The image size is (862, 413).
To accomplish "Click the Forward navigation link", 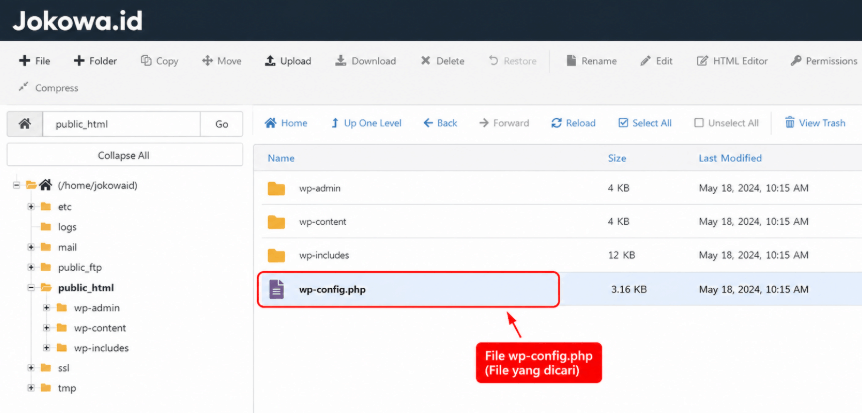I will pos(504,123).
